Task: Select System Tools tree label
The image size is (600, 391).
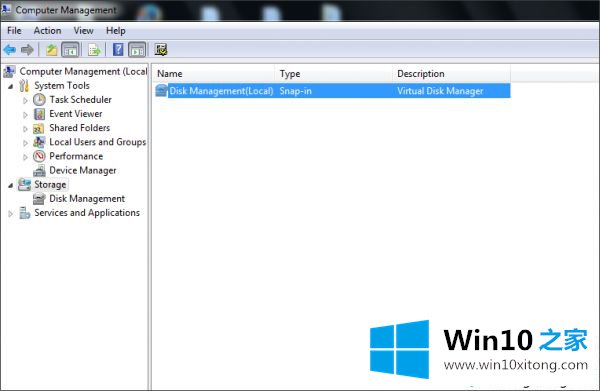Action: coord(62,86)
